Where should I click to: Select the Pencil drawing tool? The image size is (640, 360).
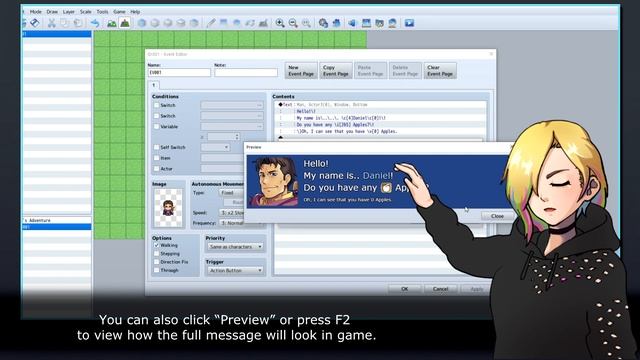click(x=211, y=23)
